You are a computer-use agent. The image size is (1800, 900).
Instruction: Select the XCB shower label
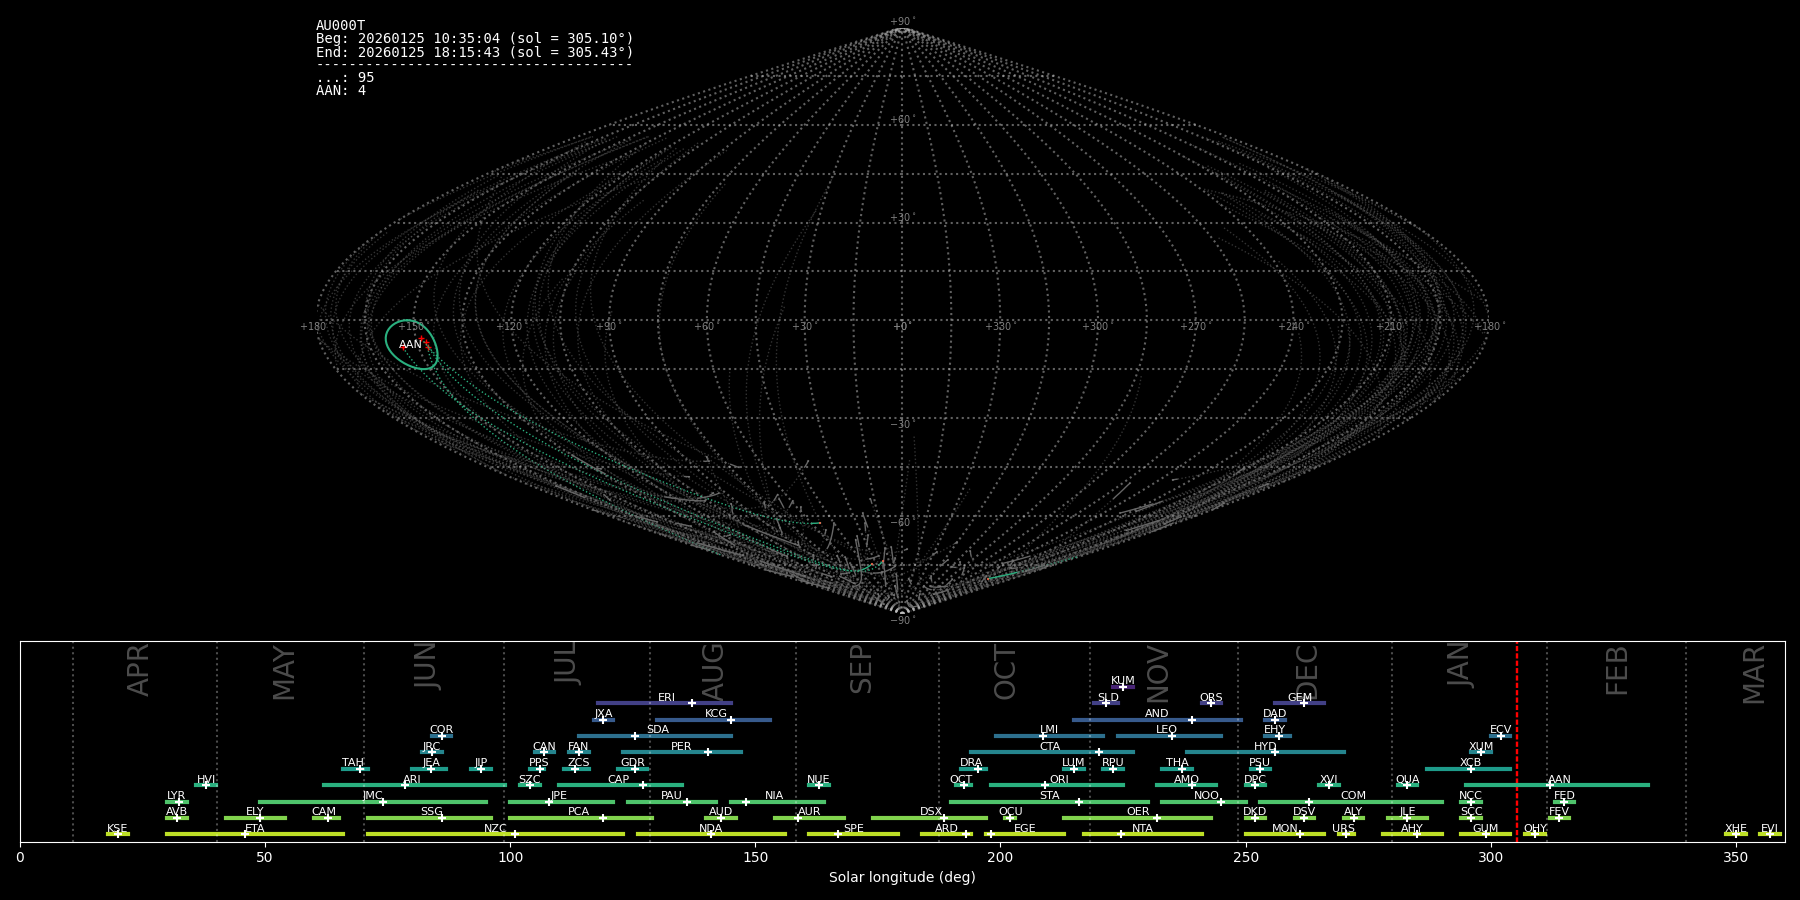pos(1470,763)
